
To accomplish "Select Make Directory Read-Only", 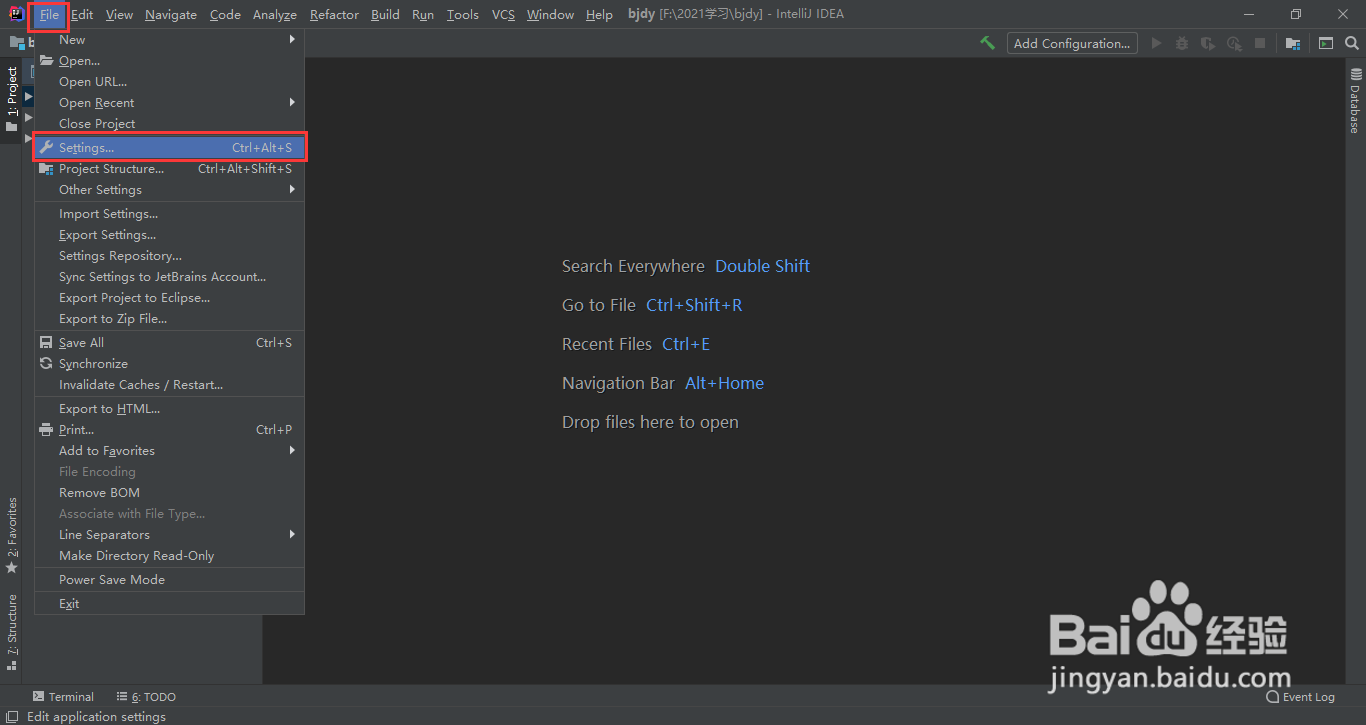I will [169, 556].
